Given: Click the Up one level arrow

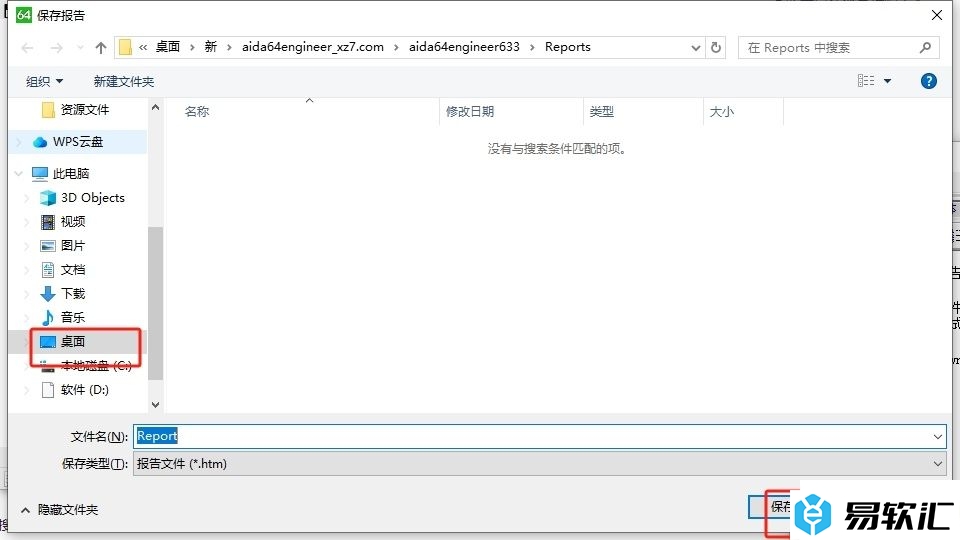Looking at the screenshot, I should click(101, 48).
